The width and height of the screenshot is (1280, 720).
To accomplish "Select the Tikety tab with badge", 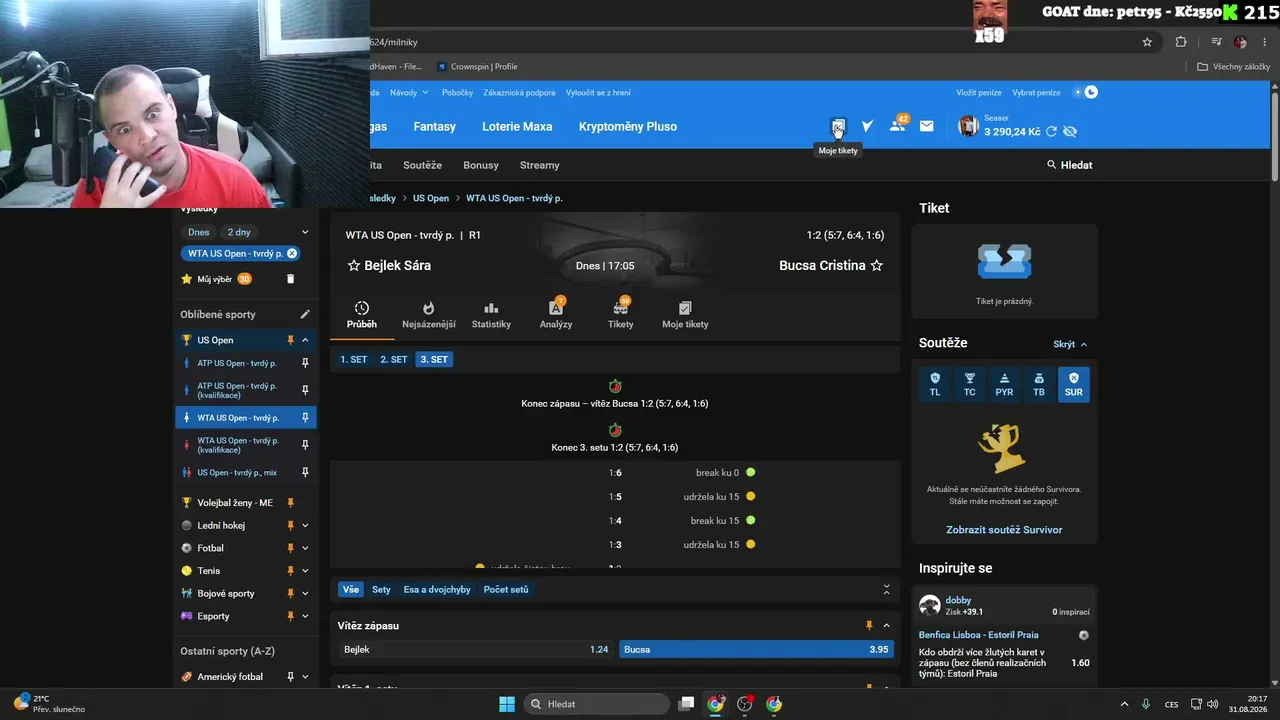I will (621, 315).
